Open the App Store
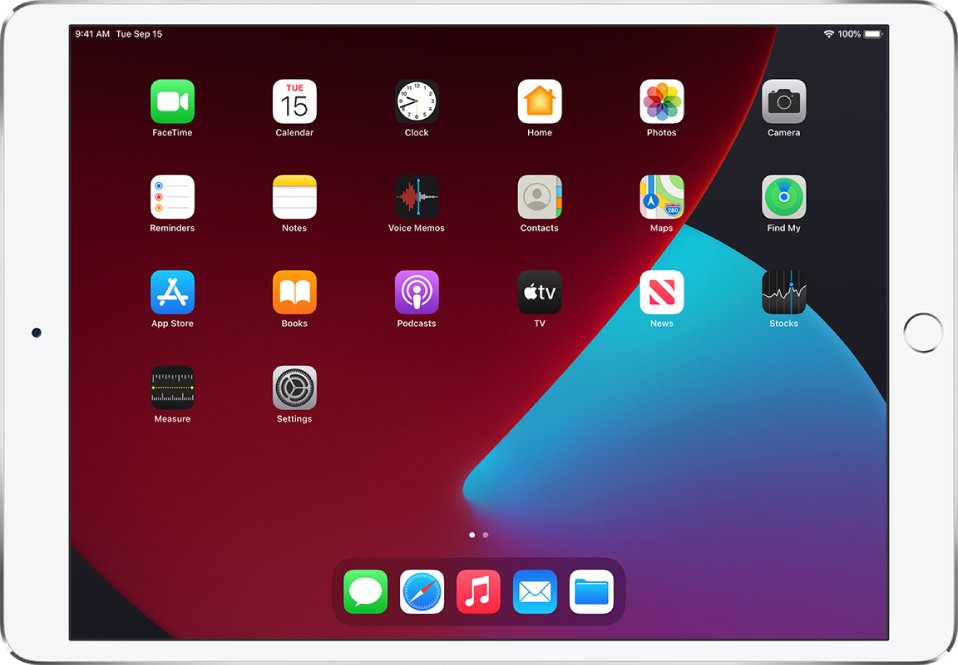This screenshot has height=665, width=958. click(172, 290)
